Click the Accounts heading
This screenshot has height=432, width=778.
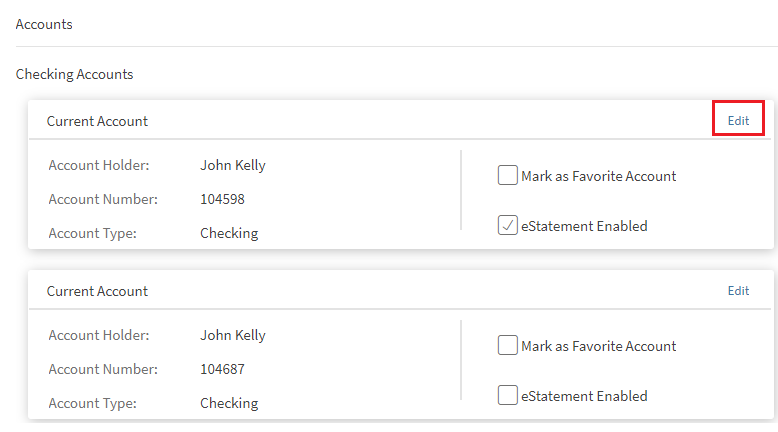coord(44,24)
